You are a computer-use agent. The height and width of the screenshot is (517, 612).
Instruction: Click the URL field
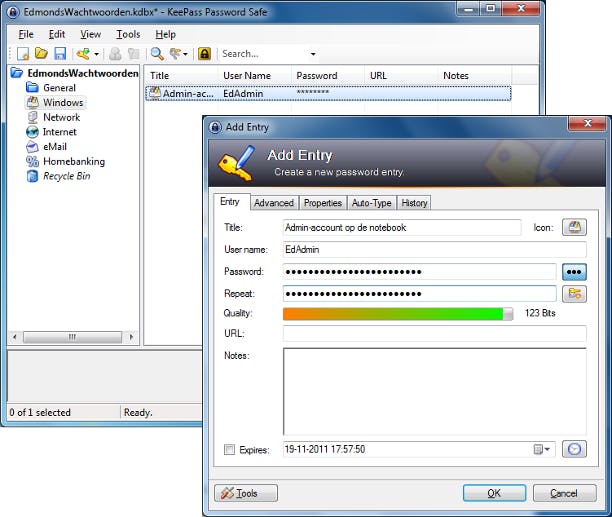tap(434, 334)
